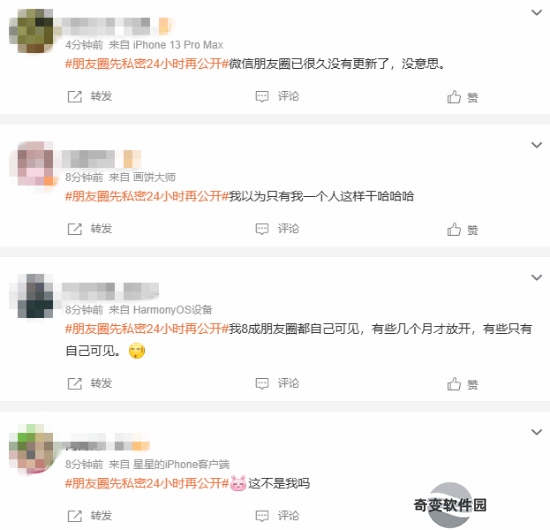550x530 pixels.
Task: Open 画饼大师 source link
Action: point(154,177)
